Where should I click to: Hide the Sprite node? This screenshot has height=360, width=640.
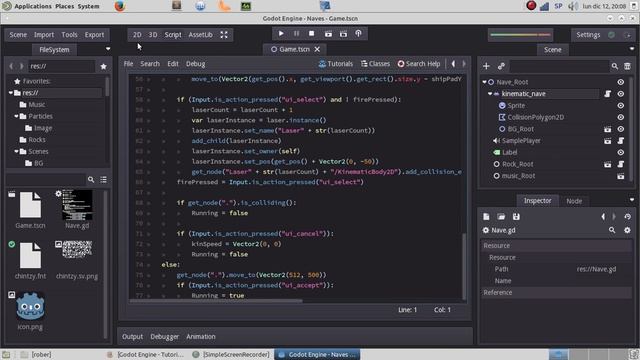coord(620,106)
